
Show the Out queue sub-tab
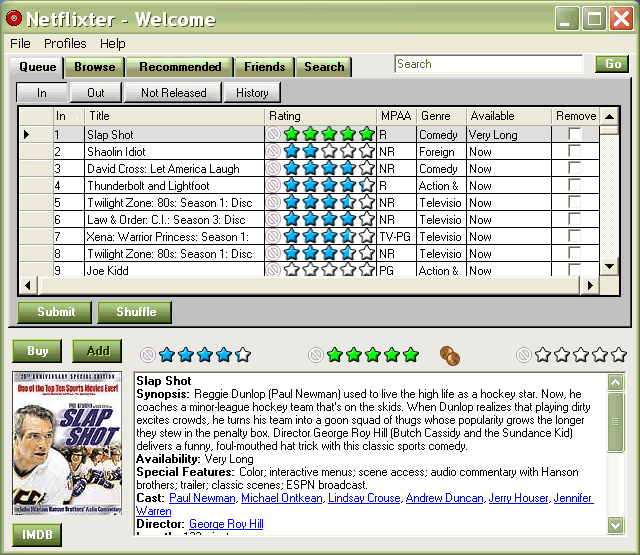point(96,93)
